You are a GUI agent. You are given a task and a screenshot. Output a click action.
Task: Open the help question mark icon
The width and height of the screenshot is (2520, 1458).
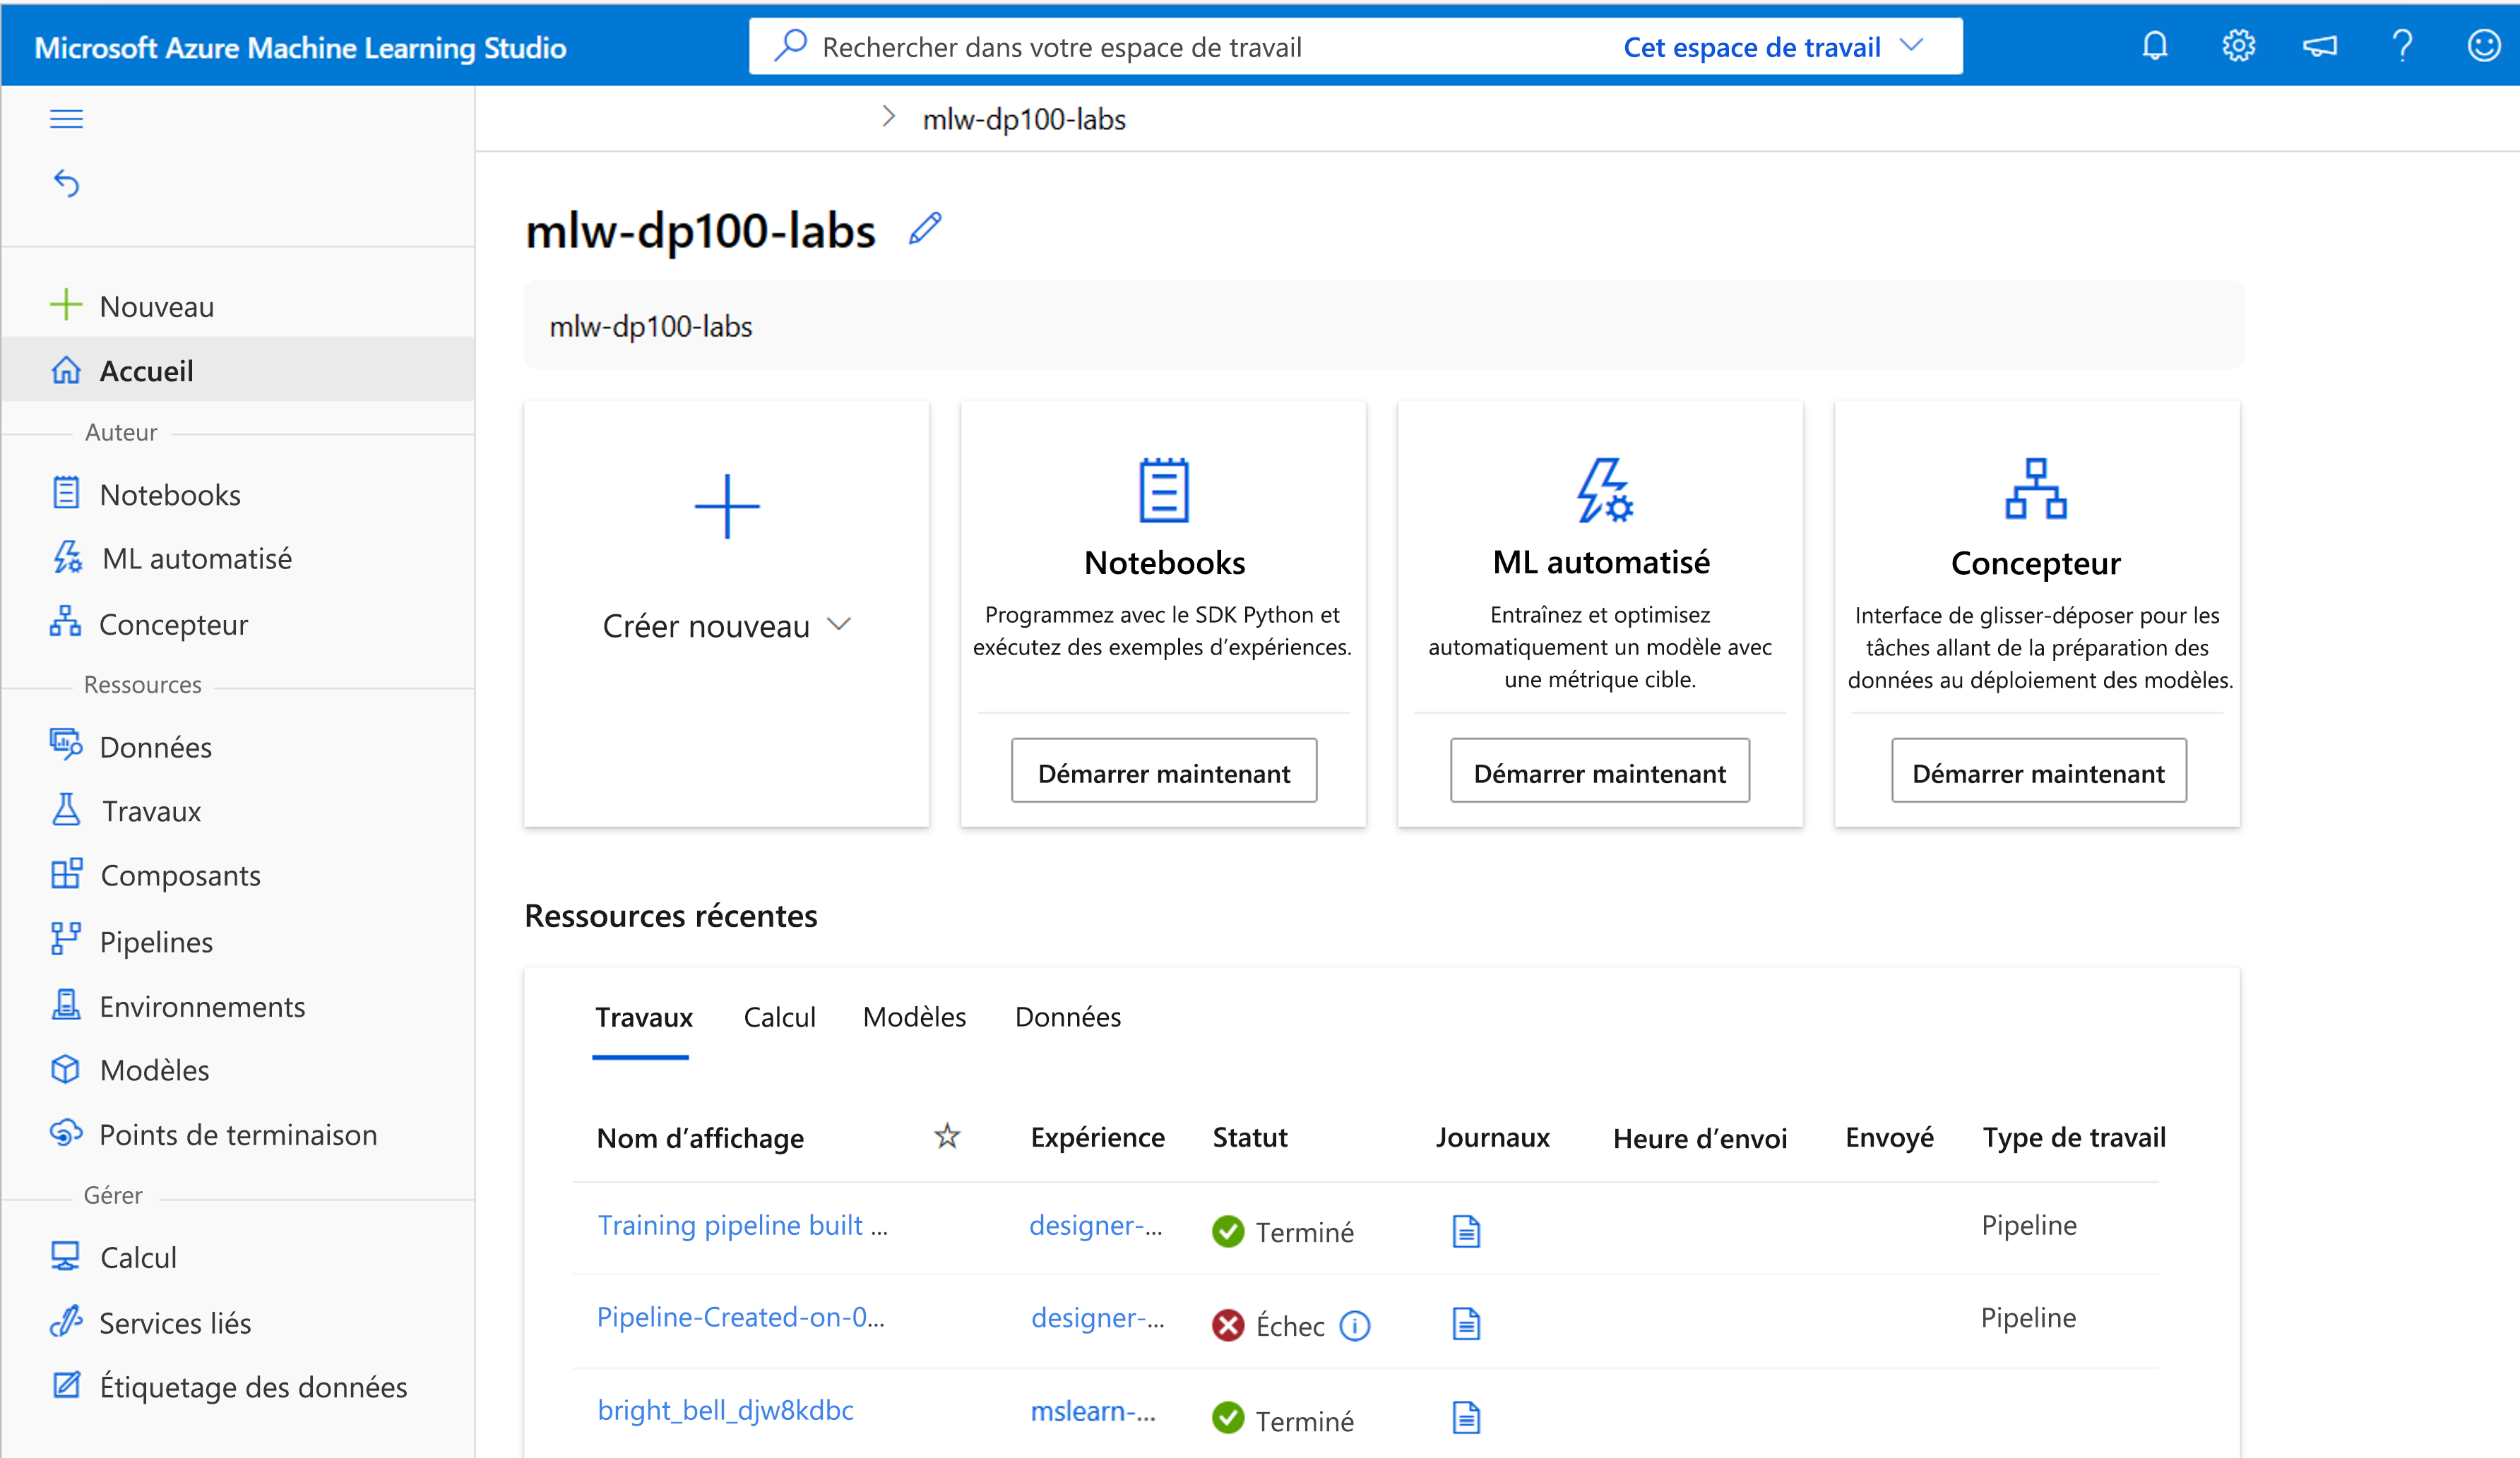[x=2402, y=46]
